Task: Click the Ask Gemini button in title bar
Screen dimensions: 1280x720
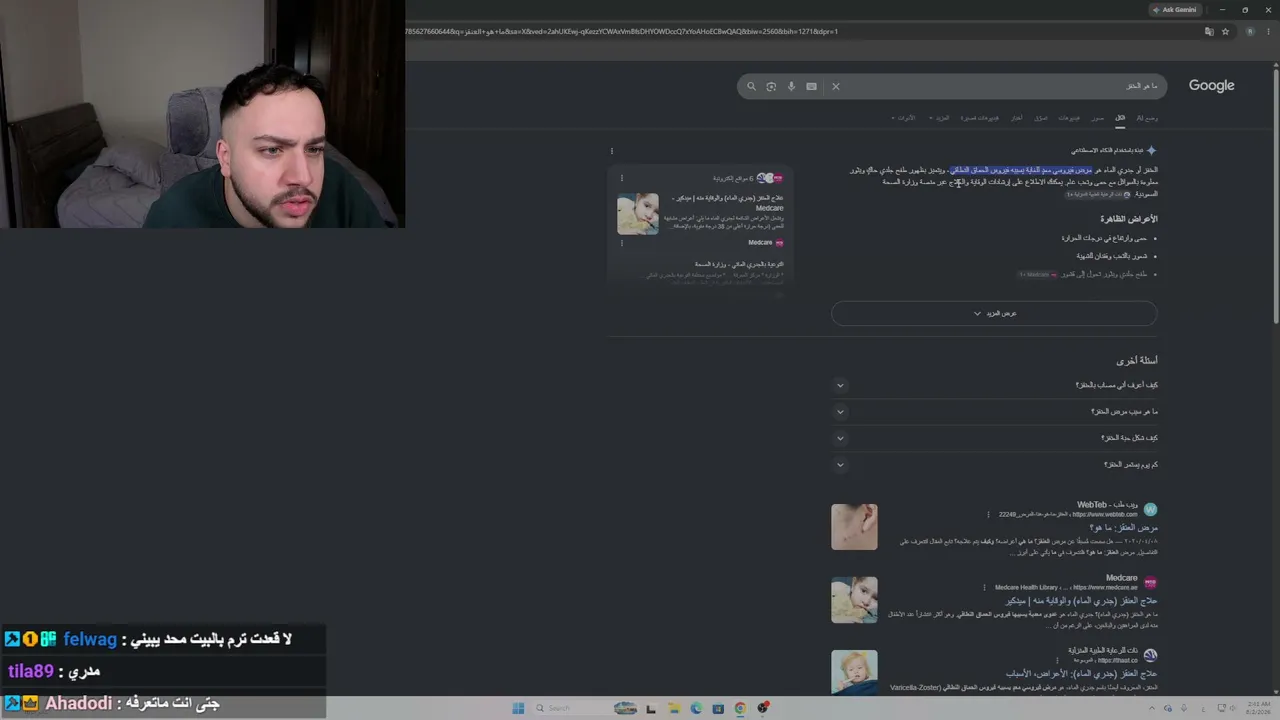Action: pos(1175,10)
